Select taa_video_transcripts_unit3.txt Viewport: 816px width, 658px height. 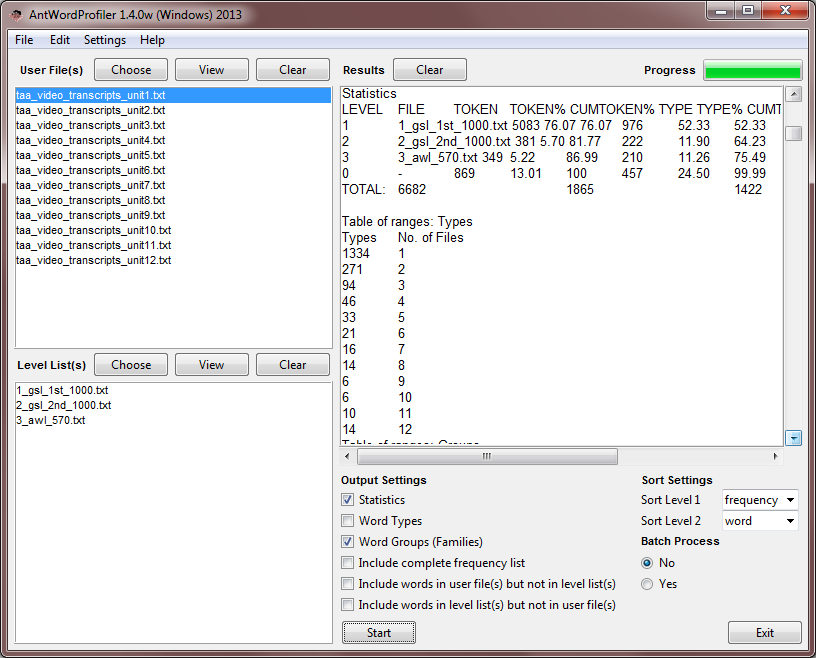173,125
